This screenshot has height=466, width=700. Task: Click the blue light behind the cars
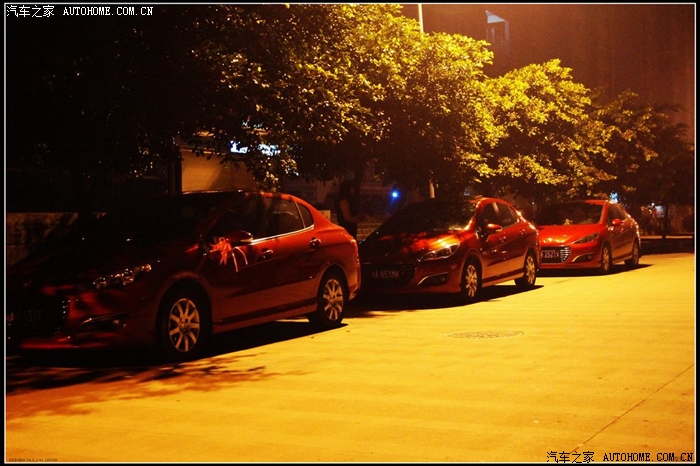pos(394,195)
